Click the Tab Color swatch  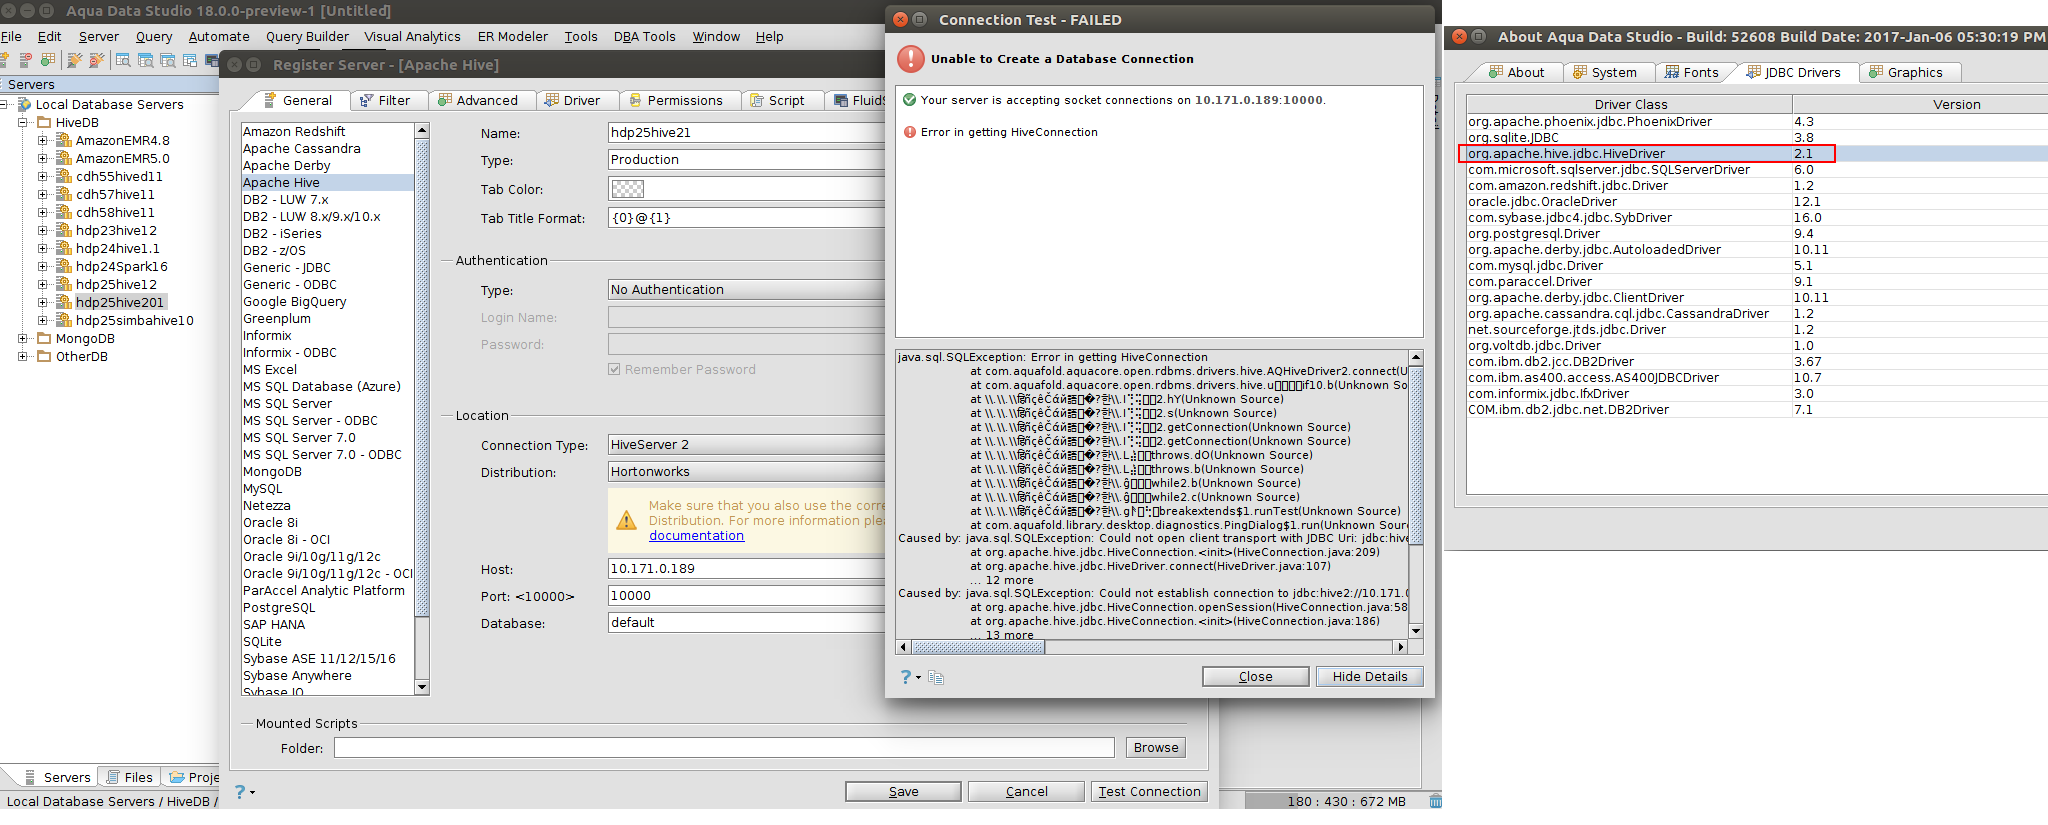628,189
